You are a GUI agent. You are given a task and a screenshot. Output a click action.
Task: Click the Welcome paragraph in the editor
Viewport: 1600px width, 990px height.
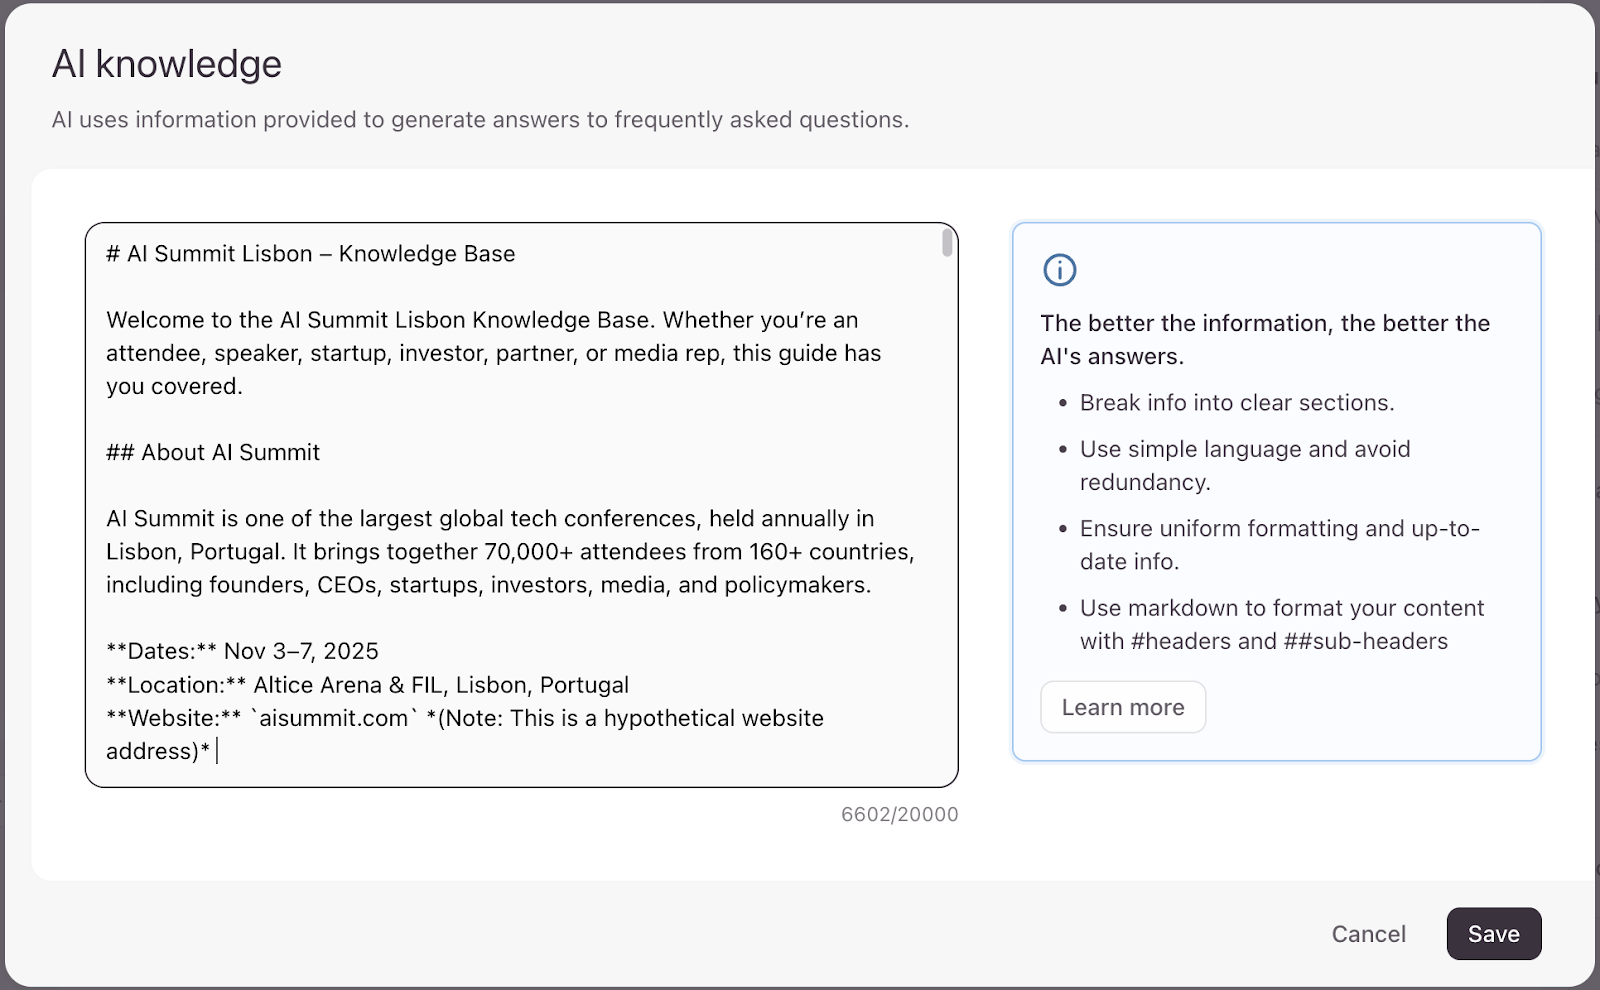[x=493, y=353]
